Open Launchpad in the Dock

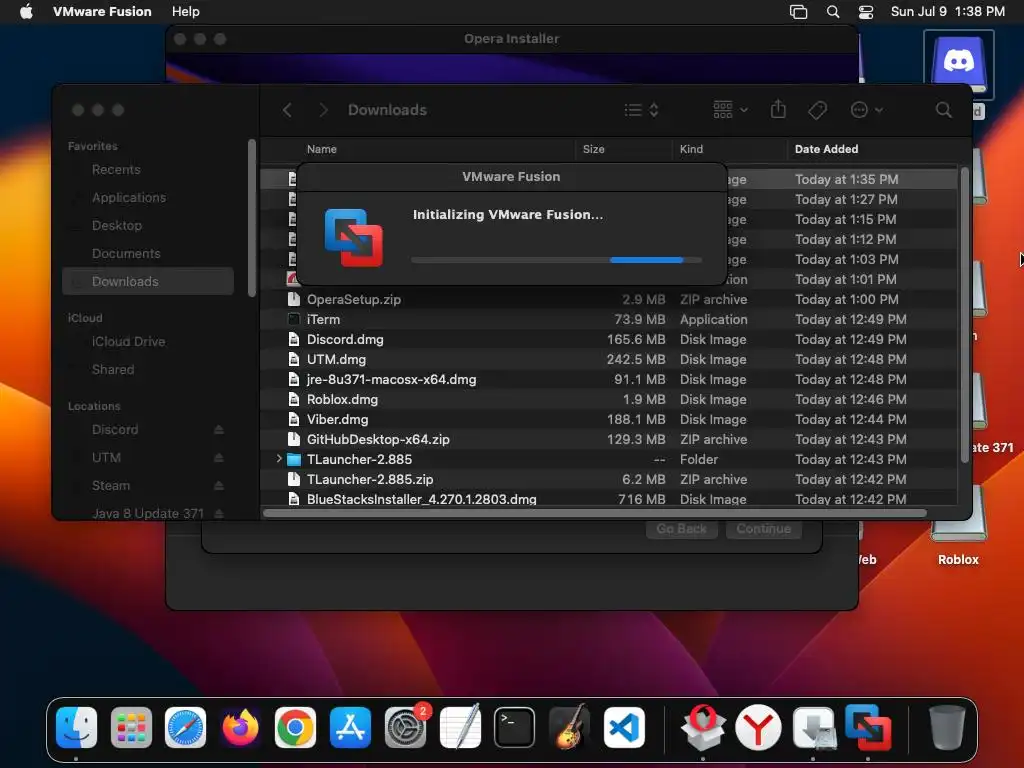click(131, 727)
